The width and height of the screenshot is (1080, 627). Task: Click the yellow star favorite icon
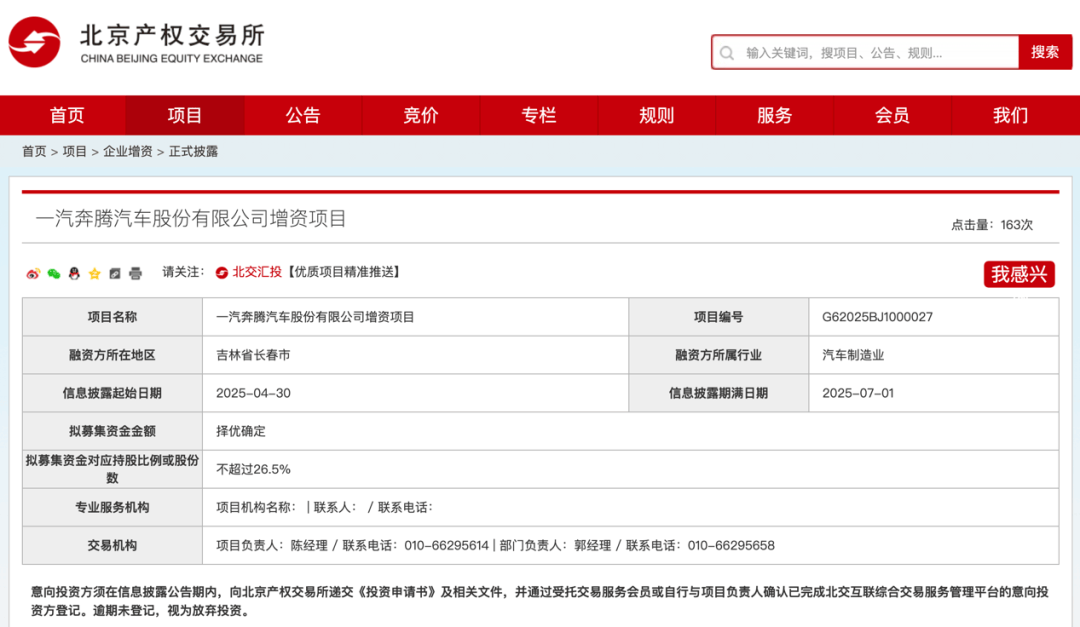coord(94,274)
